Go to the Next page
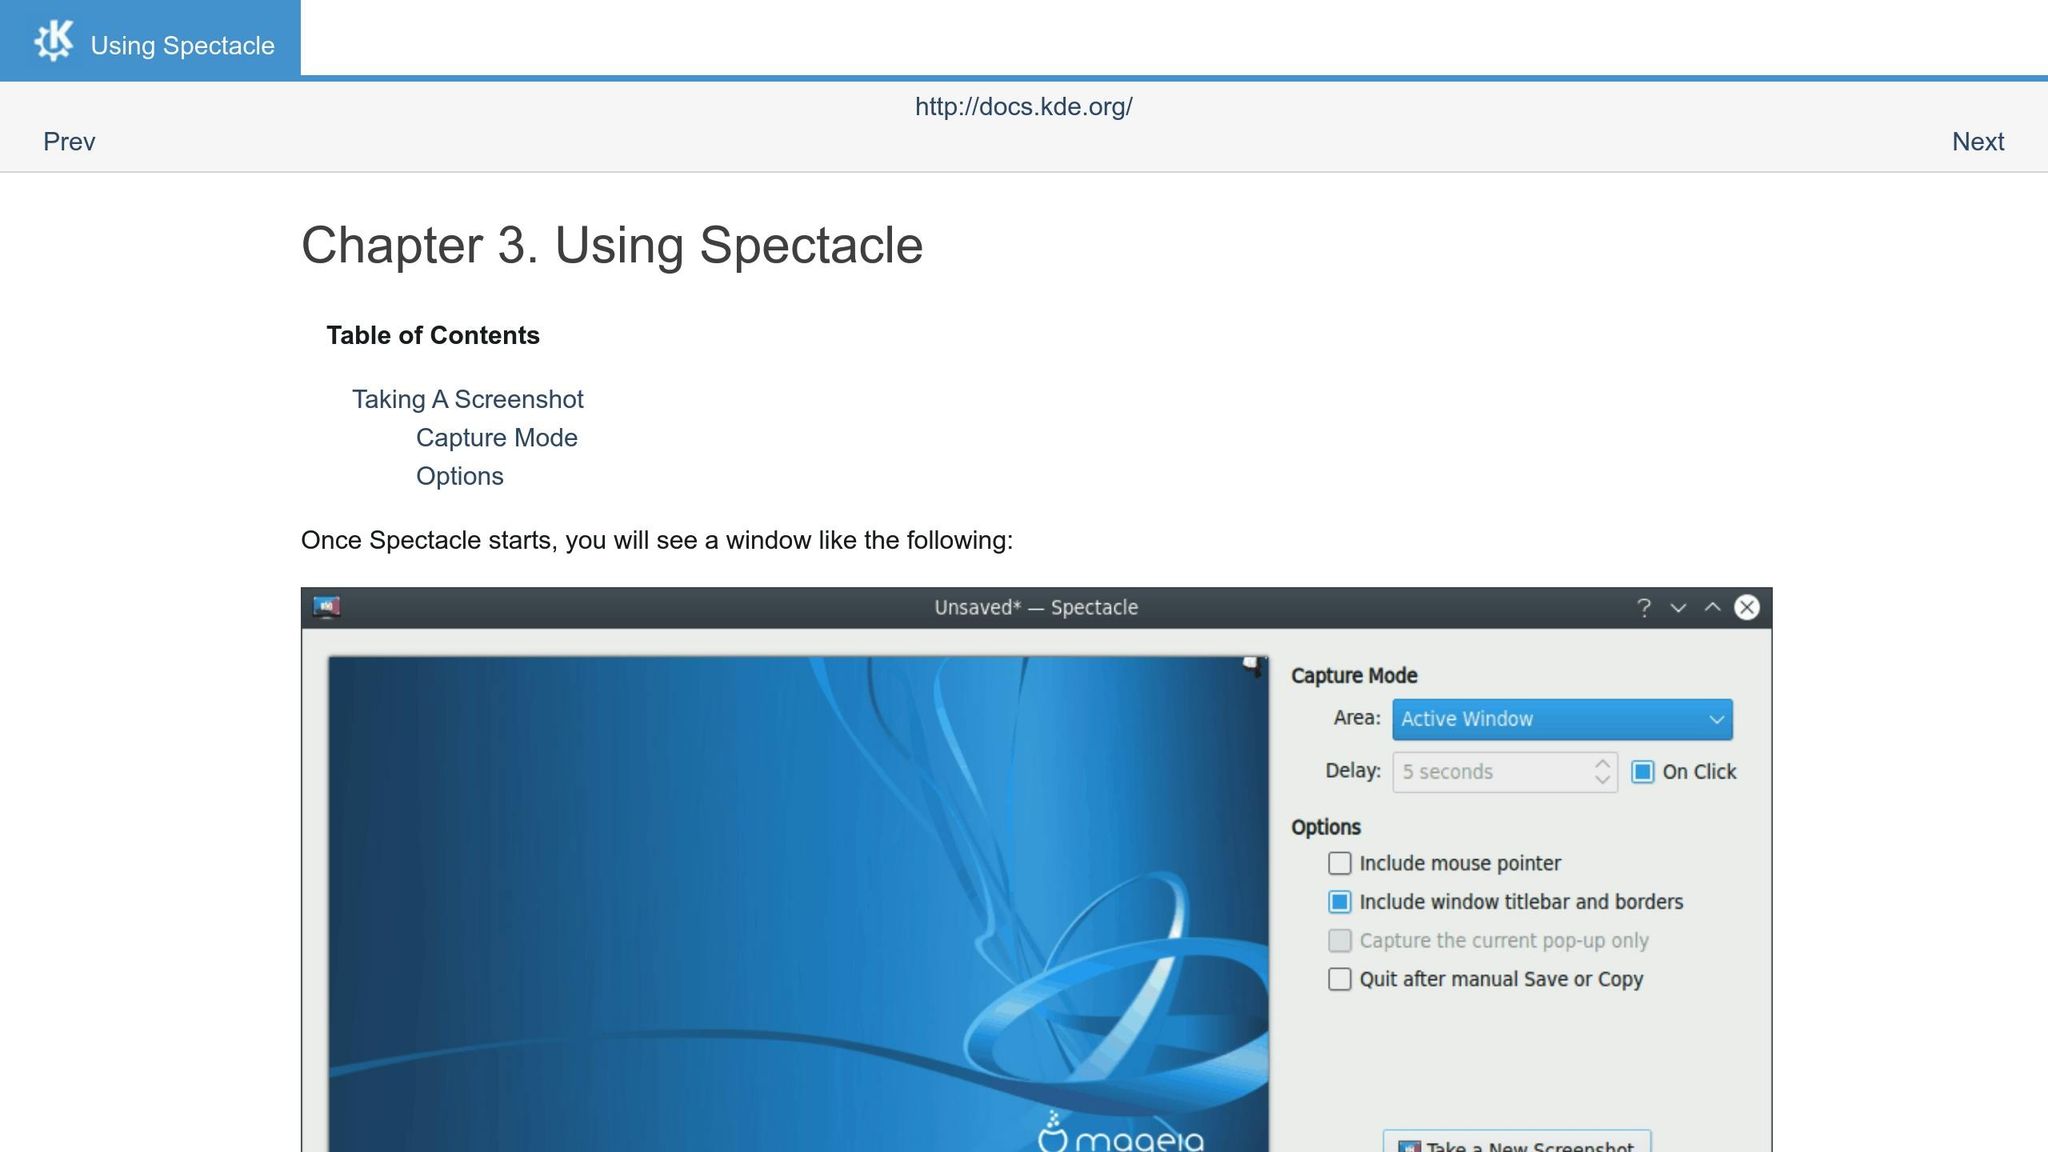The height and width of the screenshot is (1152, 2048). [x=1977, y=142]
